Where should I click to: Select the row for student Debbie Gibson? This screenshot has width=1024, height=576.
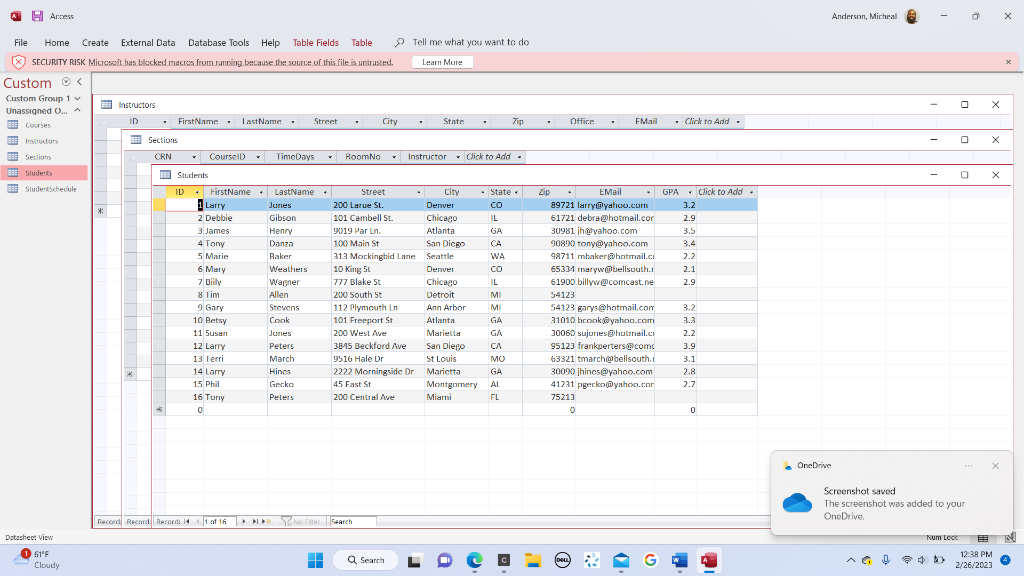(159, 217)
